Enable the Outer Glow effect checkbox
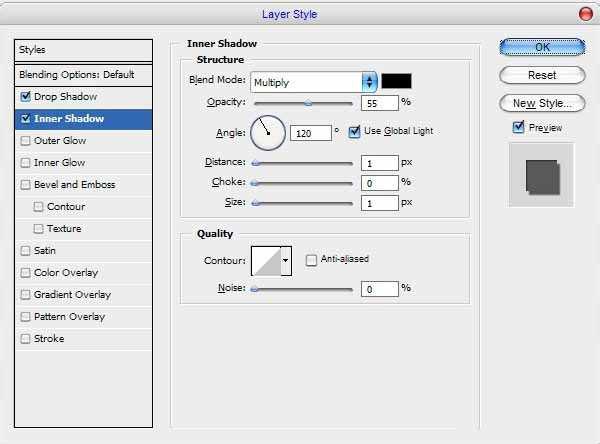600x444 pixels. 25,141
